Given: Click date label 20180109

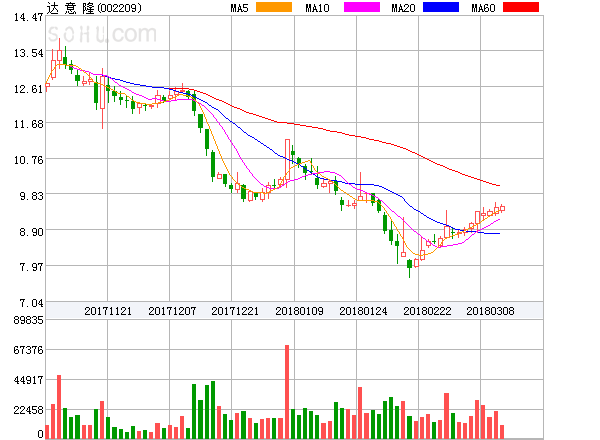Looking at the screenshot, I should pos(299,311).
